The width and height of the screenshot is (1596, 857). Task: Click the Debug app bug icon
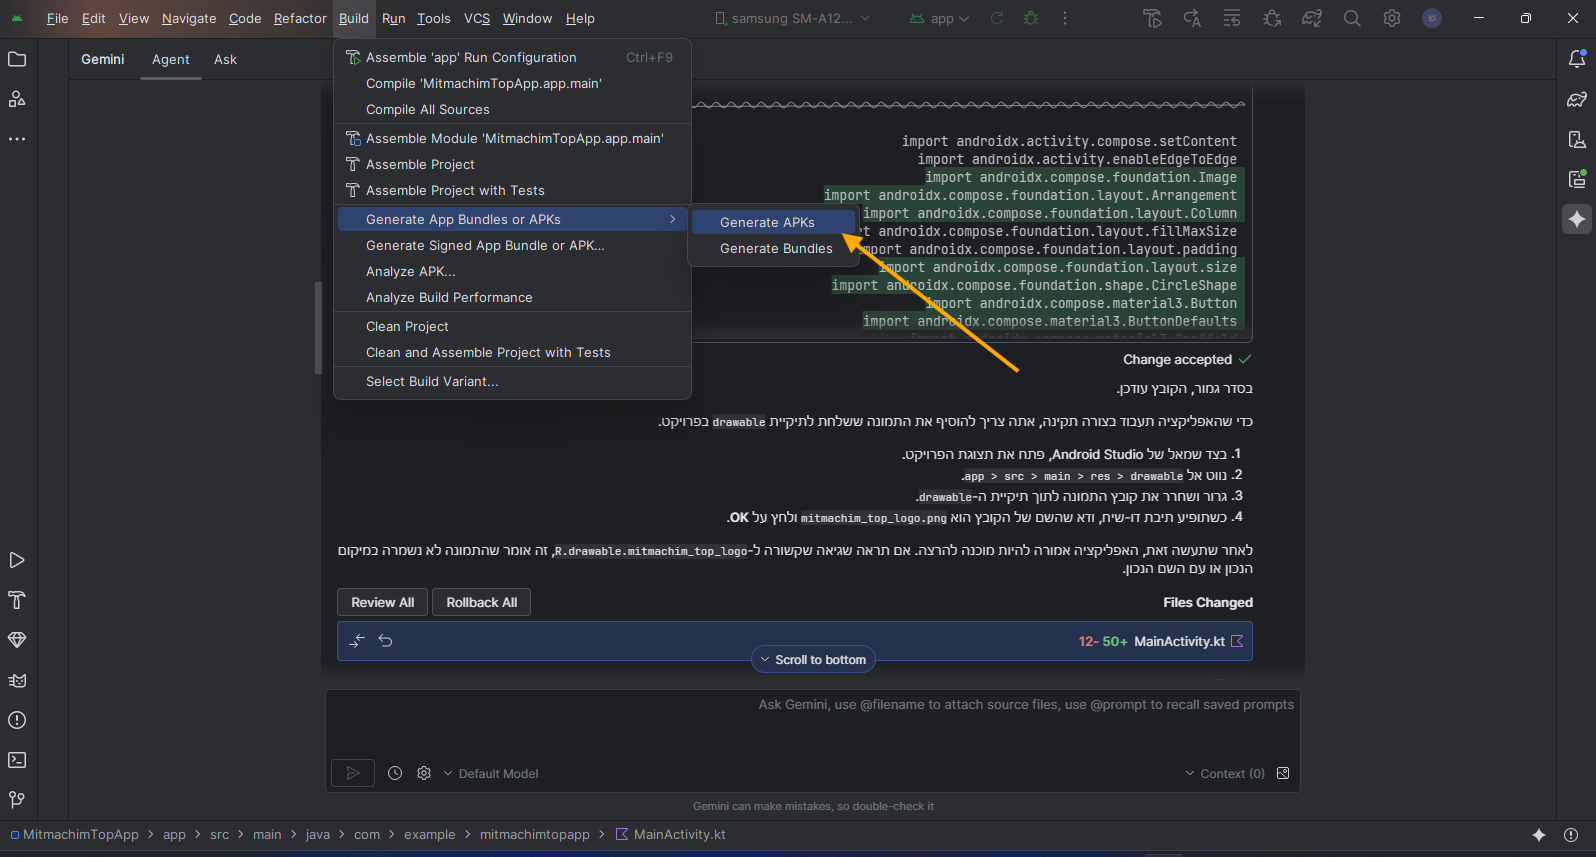coord(1031,18)
